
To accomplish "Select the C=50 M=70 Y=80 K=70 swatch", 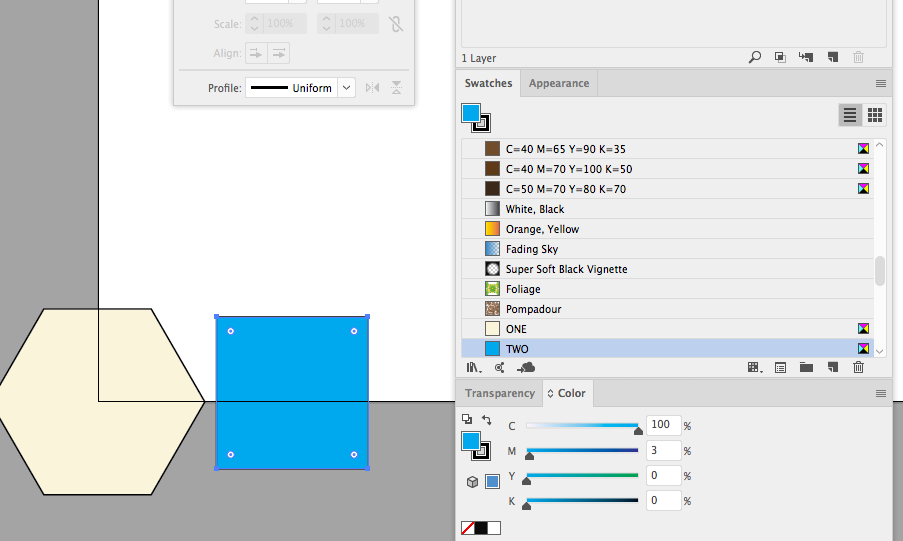I will click(x=668, y=189).
